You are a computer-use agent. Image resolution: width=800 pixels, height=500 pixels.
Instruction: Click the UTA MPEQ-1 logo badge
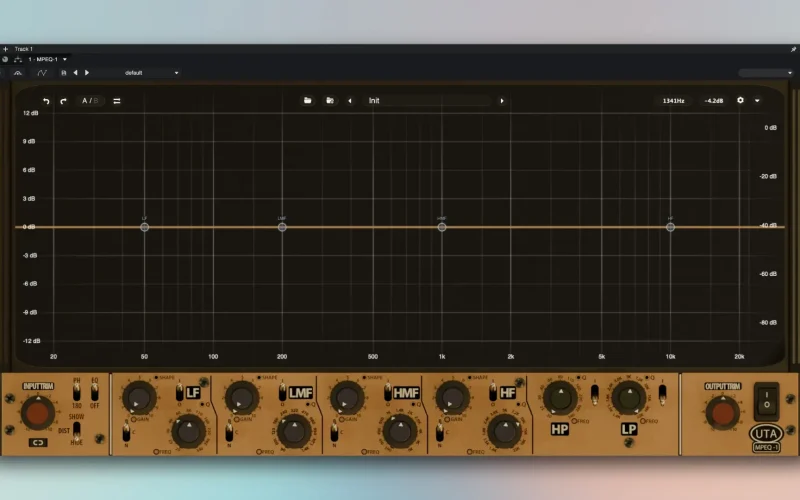(x=766, y=438)
